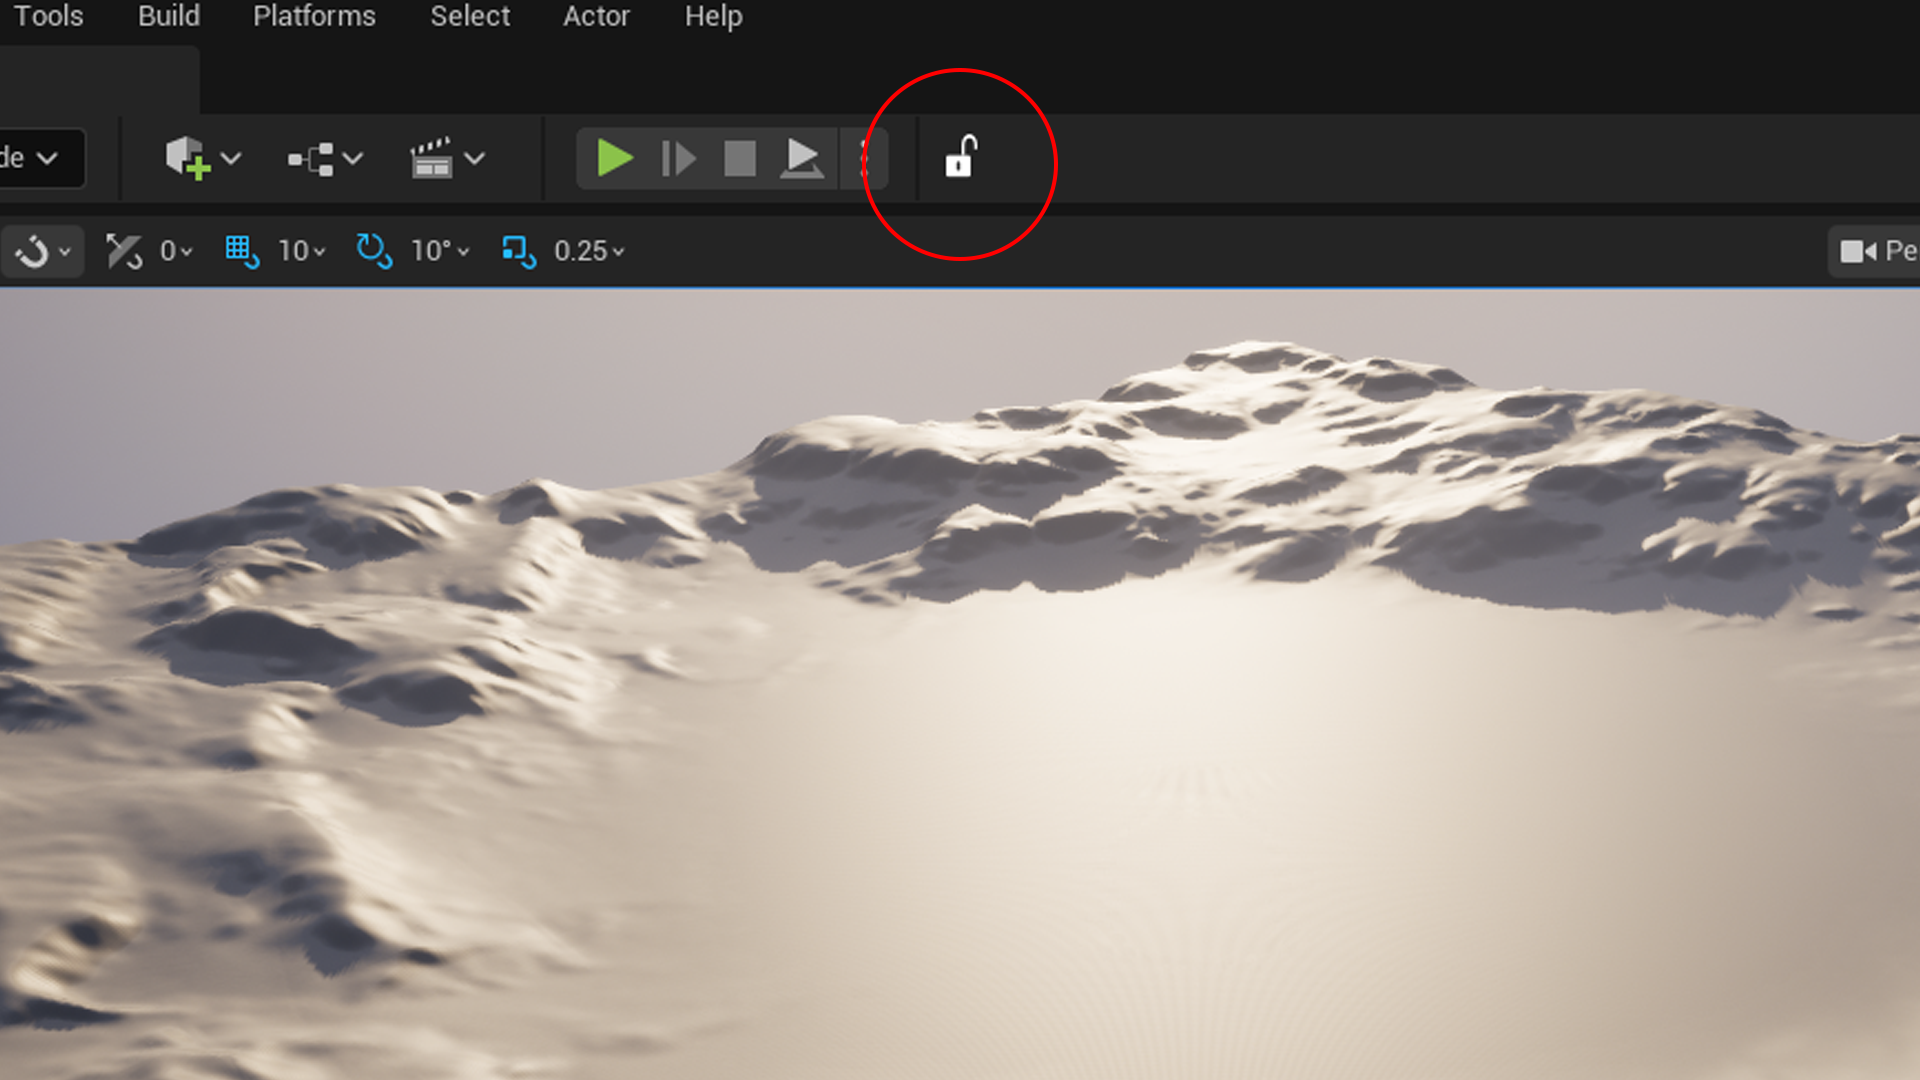Expand rotation snap angle 10° value
The image size is (1920, 1080).
pos(440,250)
